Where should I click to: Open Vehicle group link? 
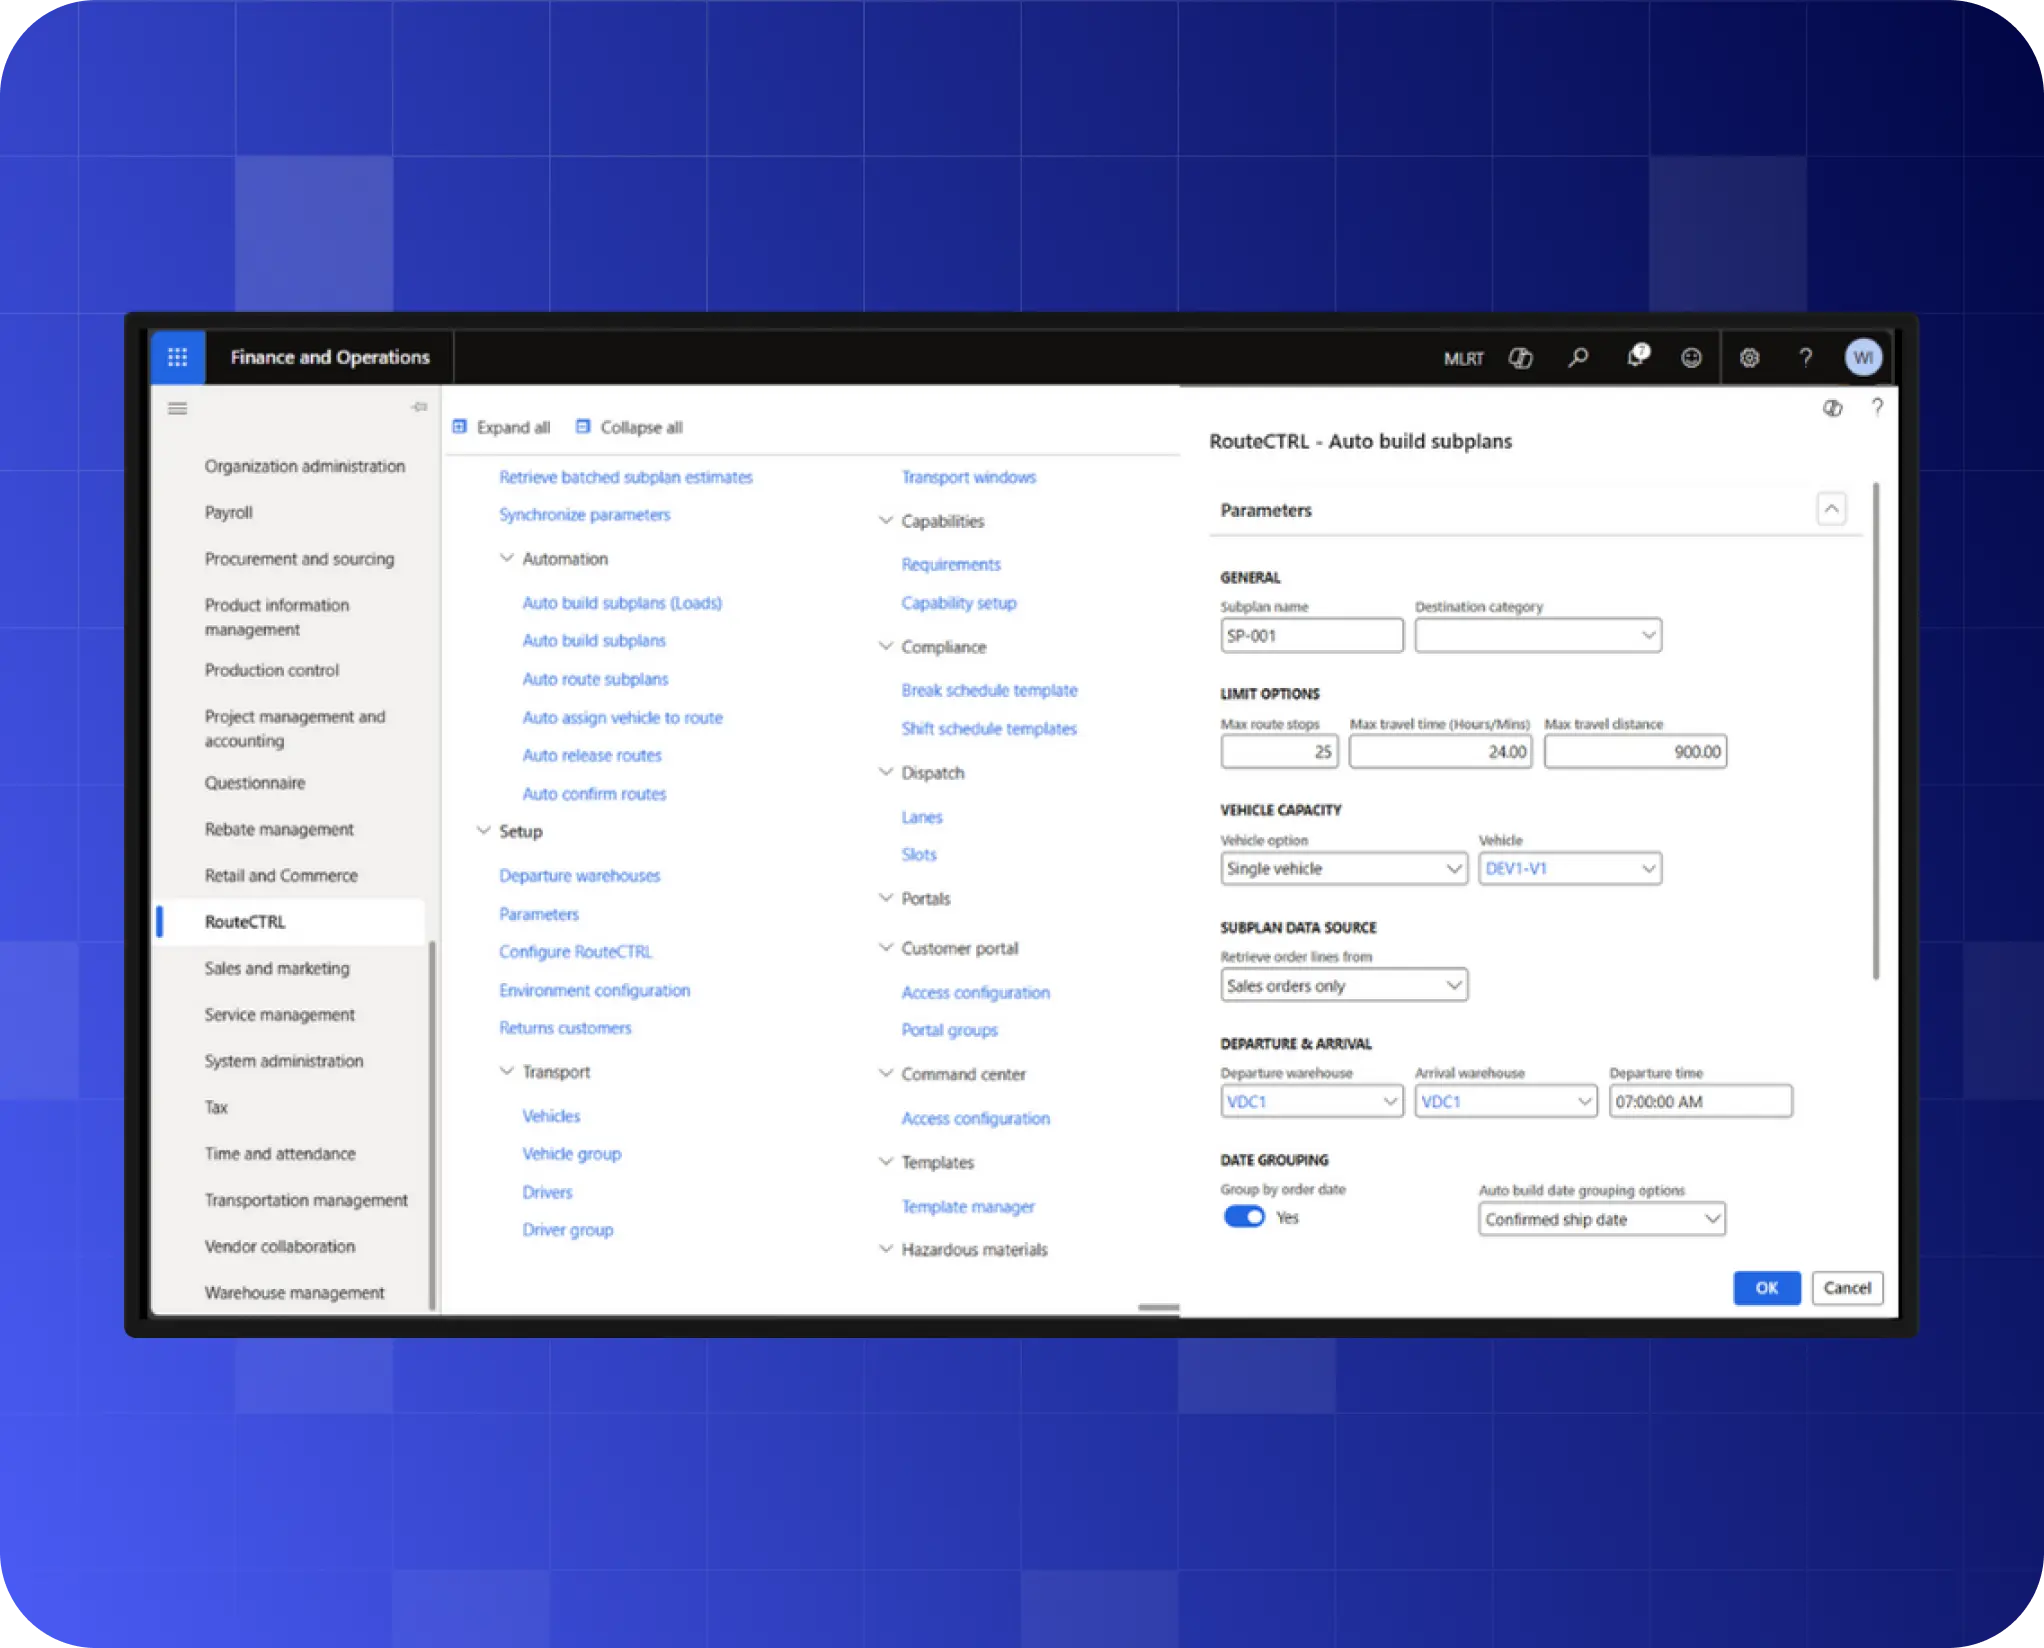(x=572, y=1154)
